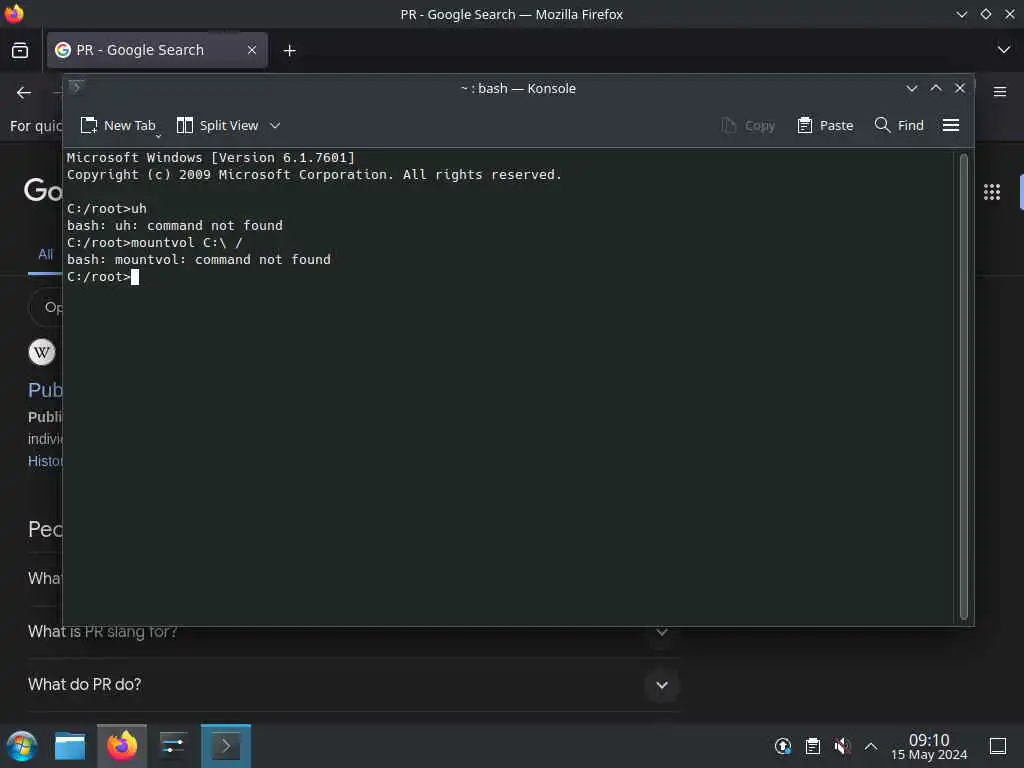
Task: Select the PR - Google Search Firefox tab
Action: [x=157, y=50]
